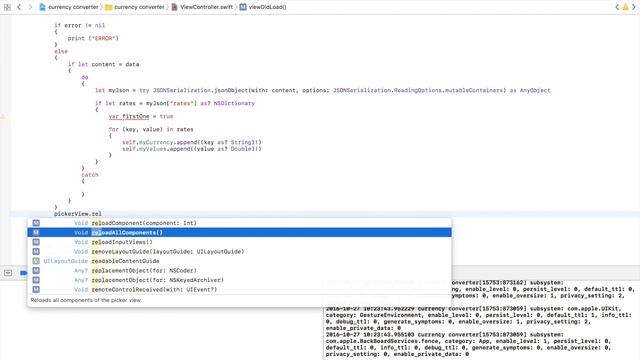Click the for (key, value) in rates line

tap(151, 129)
